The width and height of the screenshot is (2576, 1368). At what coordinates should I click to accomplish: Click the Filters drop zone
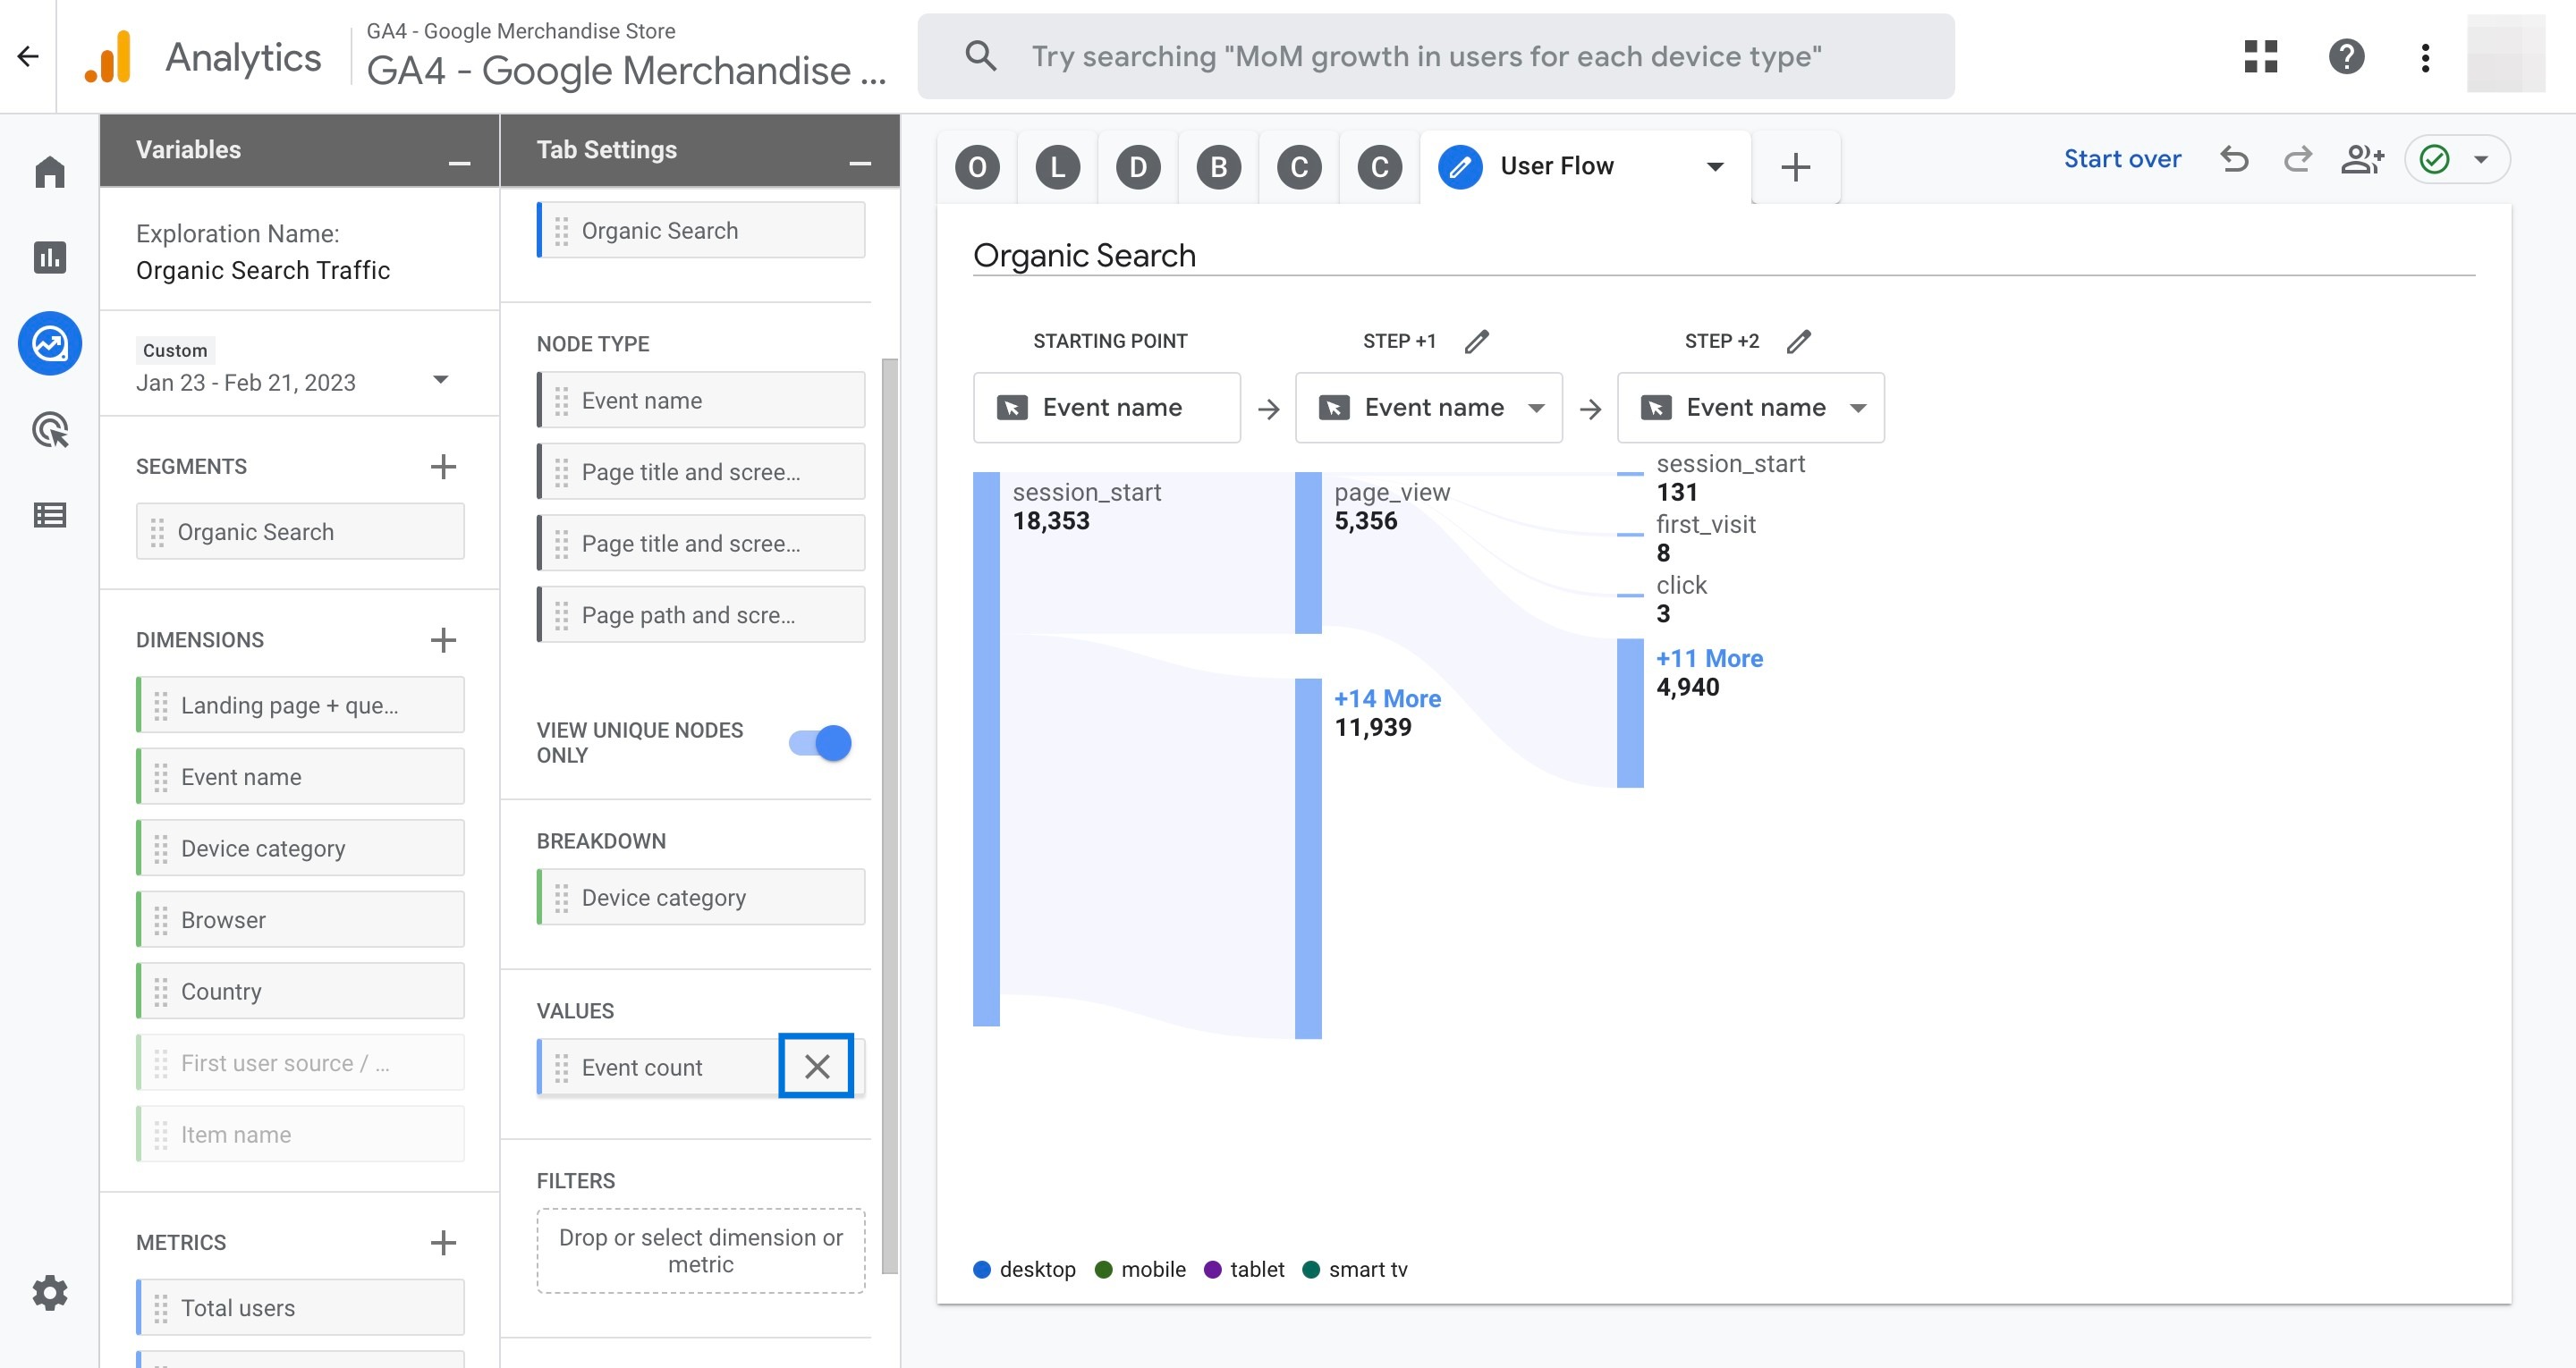(701, 1250)
